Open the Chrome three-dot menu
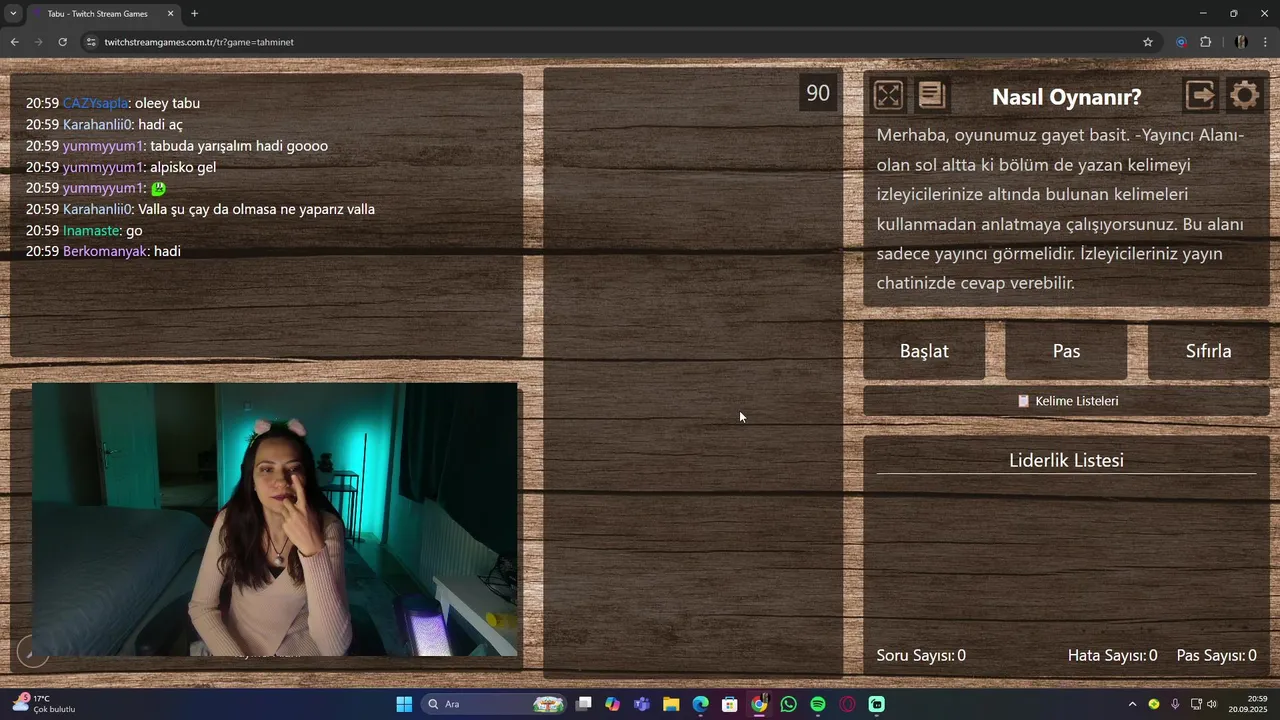Viewport: 1280px width, 720px height. click(1266, 42)
